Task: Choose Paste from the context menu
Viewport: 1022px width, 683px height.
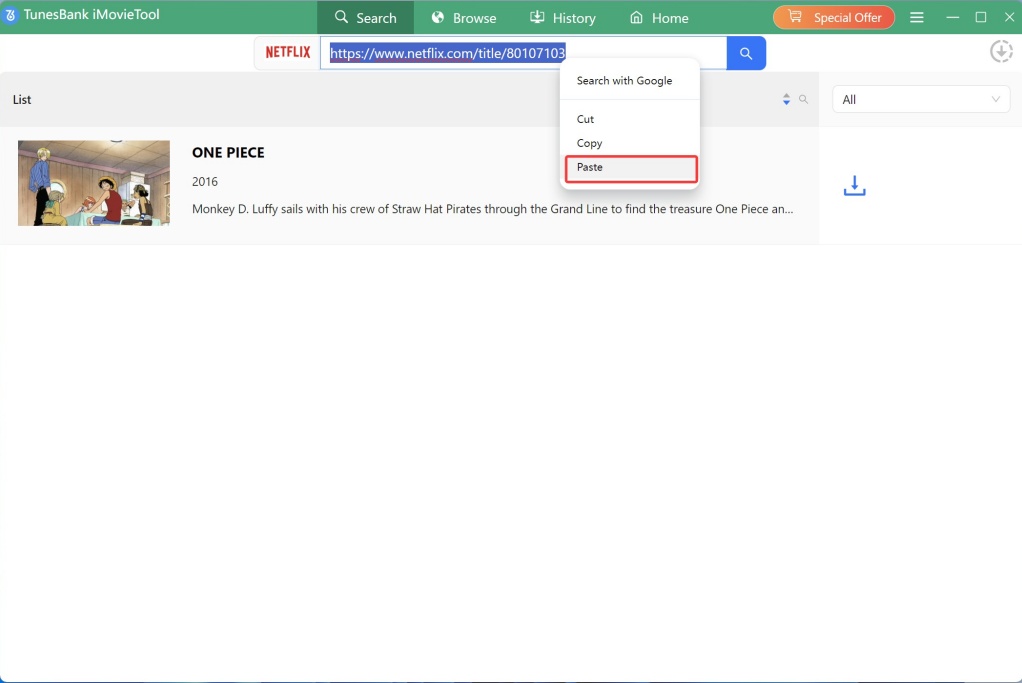Action: 630,168
